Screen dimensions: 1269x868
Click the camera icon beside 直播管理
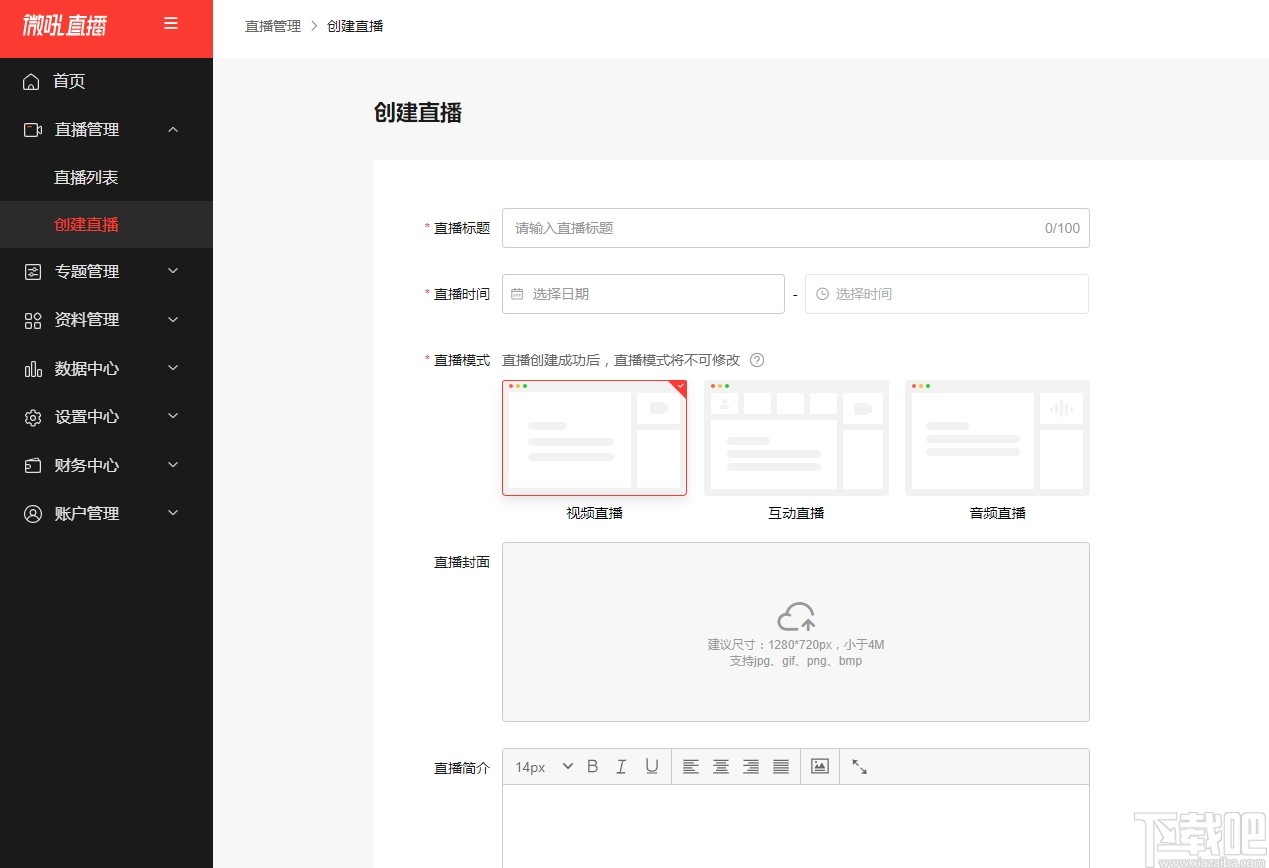pos(32,129)
